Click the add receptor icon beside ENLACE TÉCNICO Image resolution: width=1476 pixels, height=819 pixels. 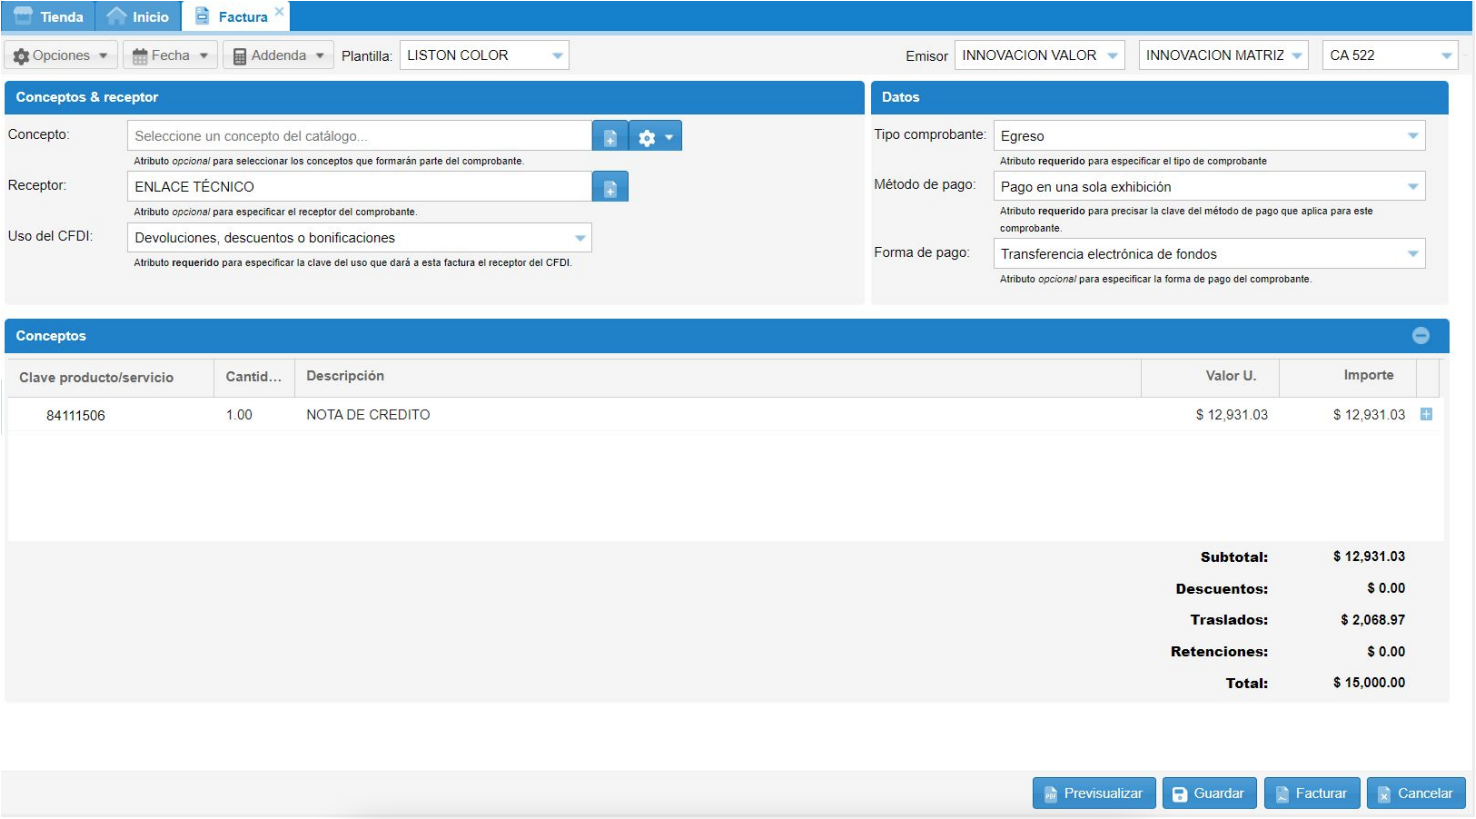tap(610, 188)
